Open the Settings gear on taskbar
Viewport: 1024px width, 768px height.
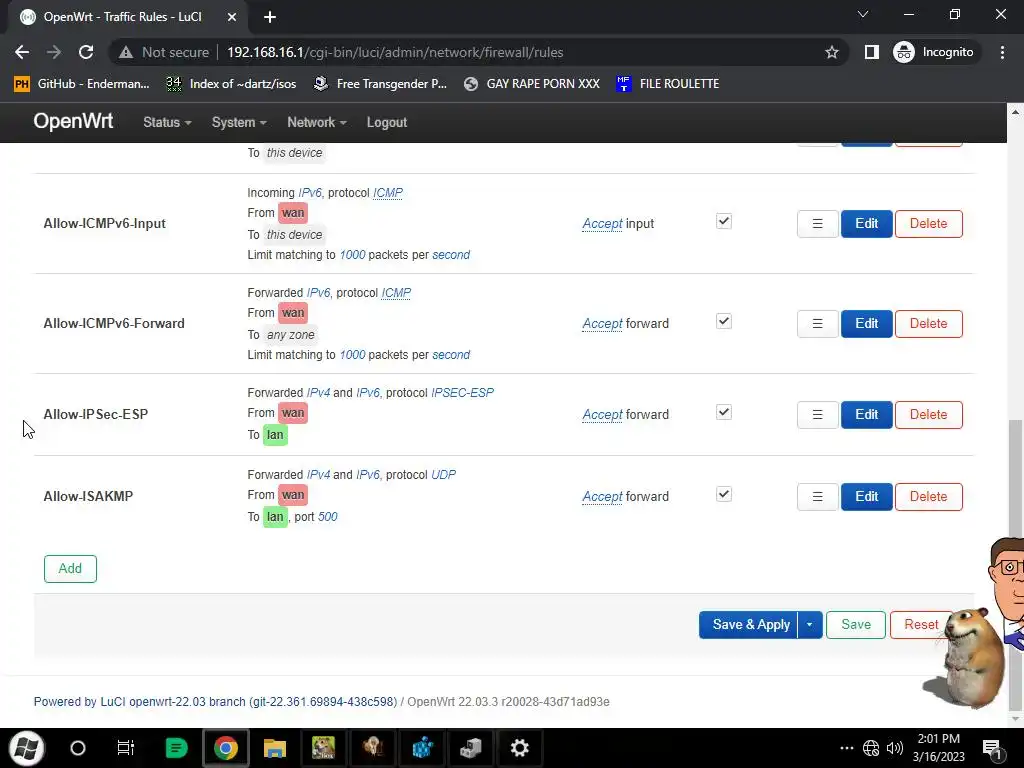519,748
